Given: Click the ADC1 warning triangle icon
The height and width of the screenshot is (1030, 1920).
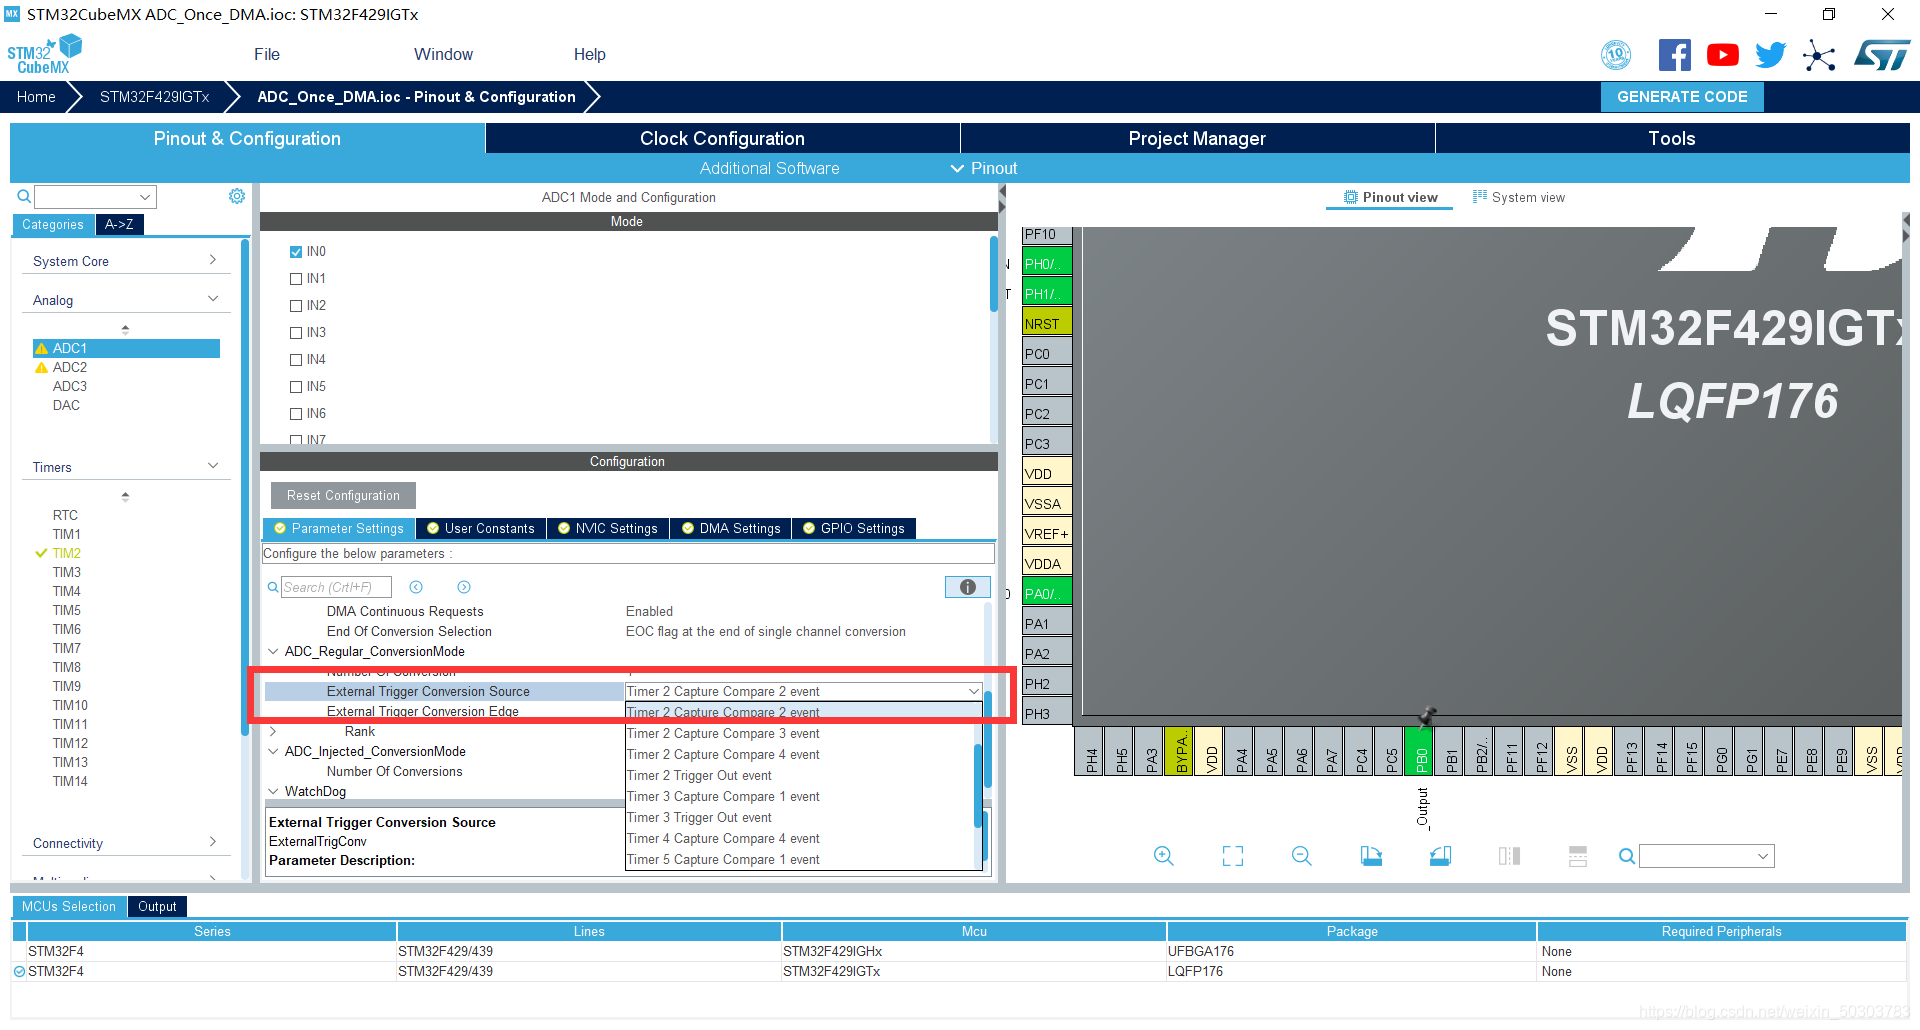Looking at the screenshot, I should pyautogui.click(x=41, y=348).
